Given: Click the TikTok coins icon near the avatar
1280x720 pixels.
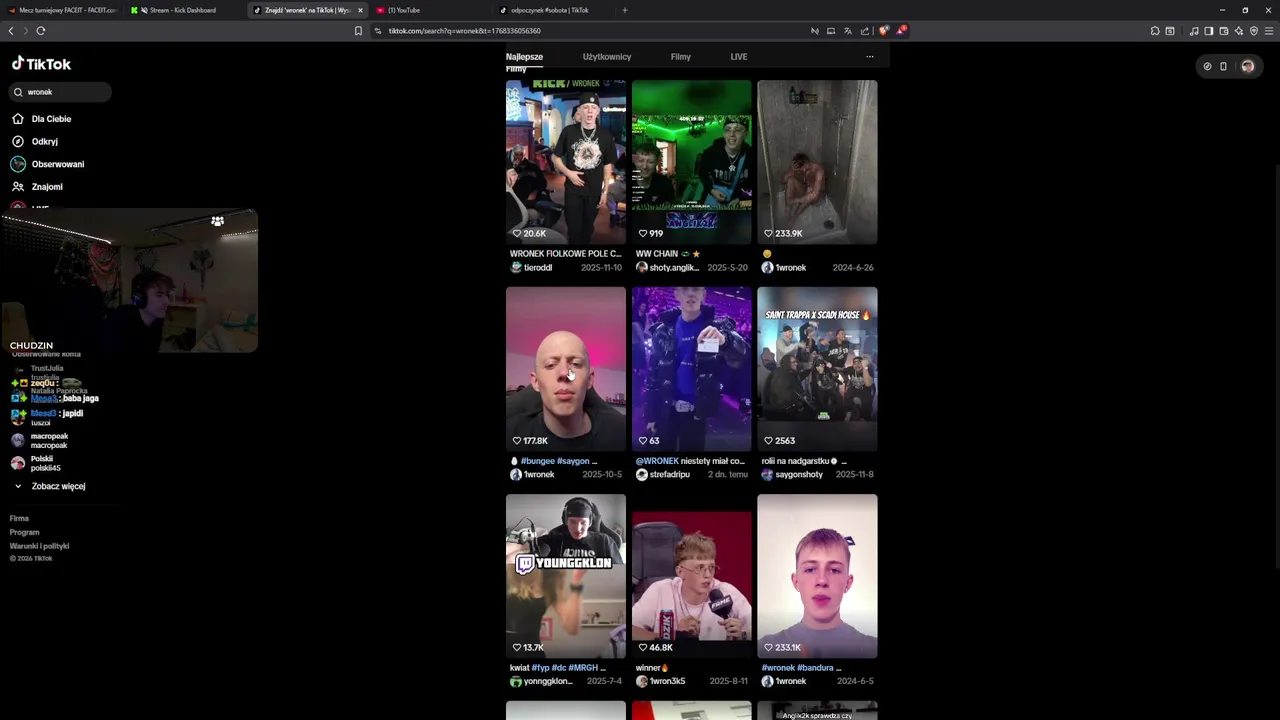Looking at the screenshot, I should point(1207,66).
